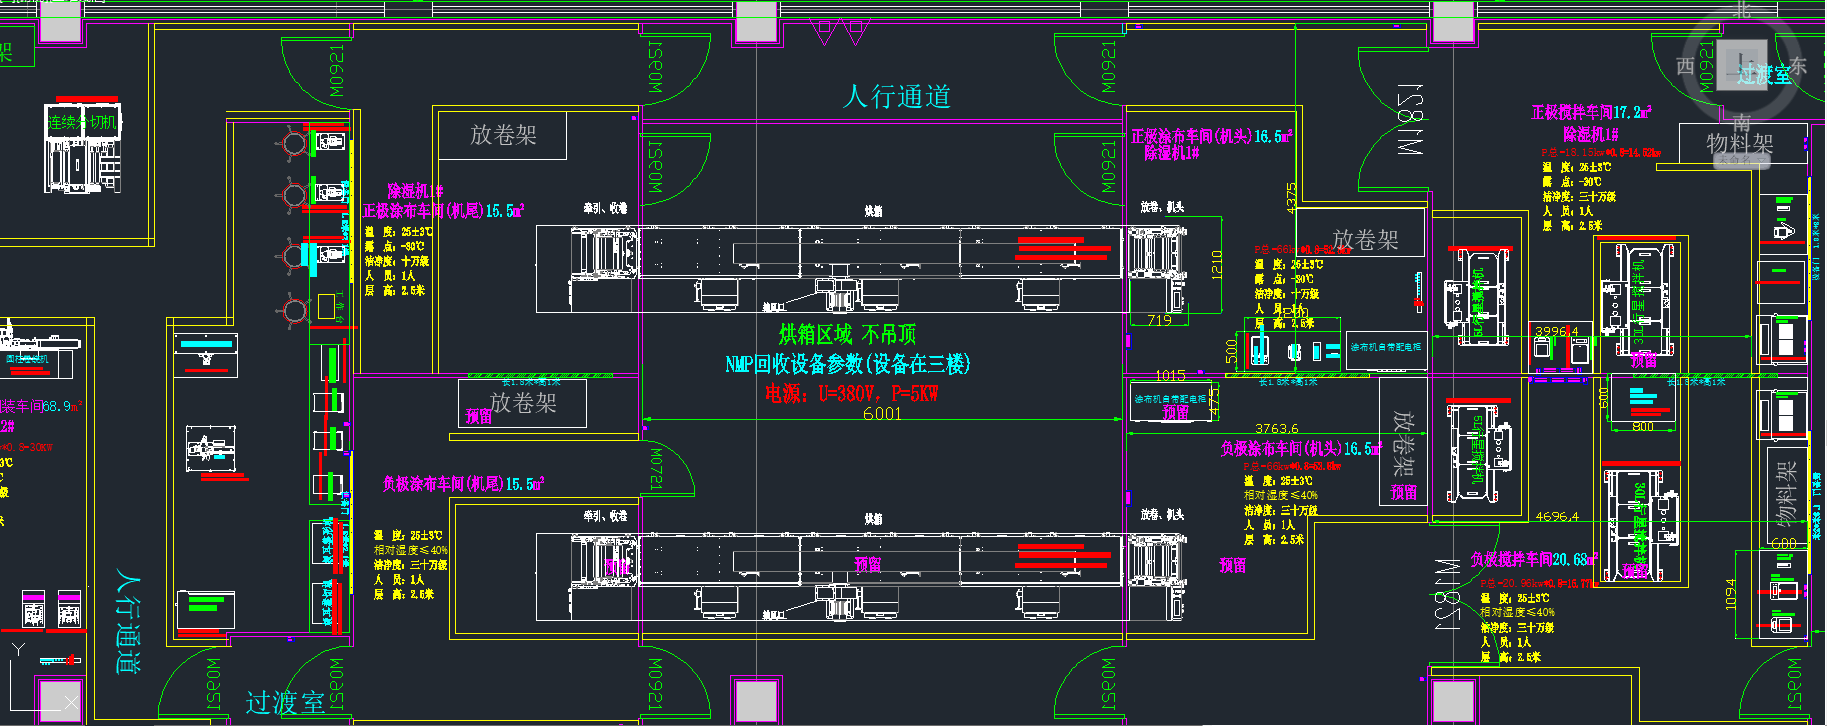Pick the 719 dimension text
The height and width of the screenshot is (726, 1827).
pyautogui.click(x=1159, y=320)
